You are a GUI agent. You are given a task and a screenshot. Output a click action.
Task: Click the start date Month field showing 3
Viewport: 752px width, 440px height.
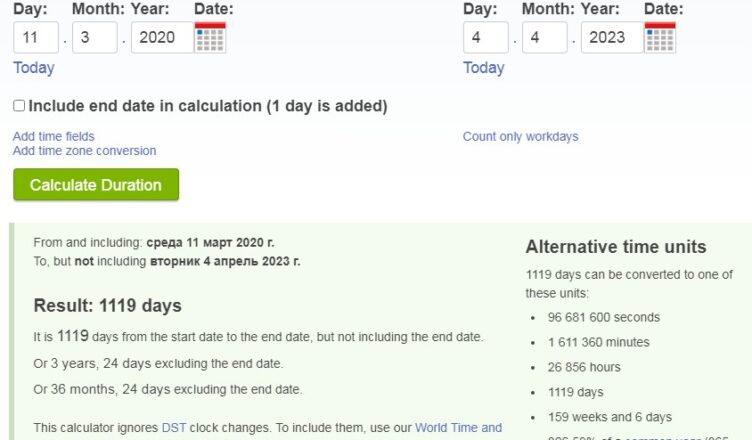click(x=95, y=37)
